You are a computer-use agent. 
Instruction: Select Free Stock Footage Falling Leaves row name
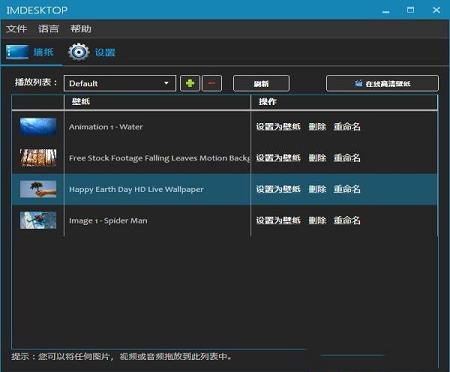click(x=160, y=158)
